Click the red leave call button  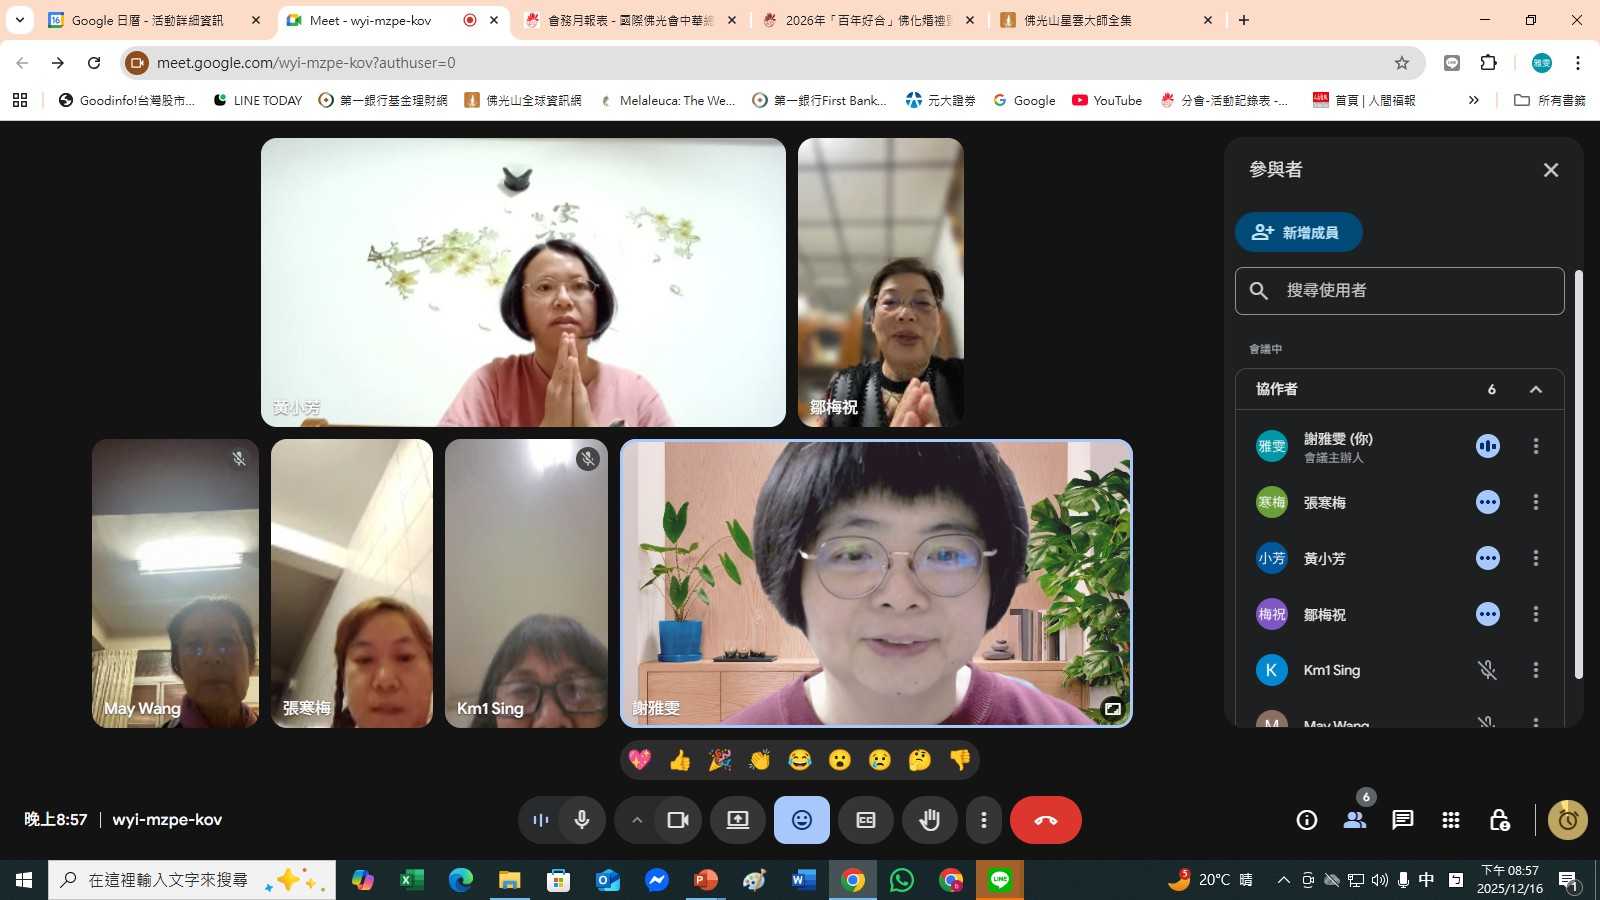(x=1045, y=820)
